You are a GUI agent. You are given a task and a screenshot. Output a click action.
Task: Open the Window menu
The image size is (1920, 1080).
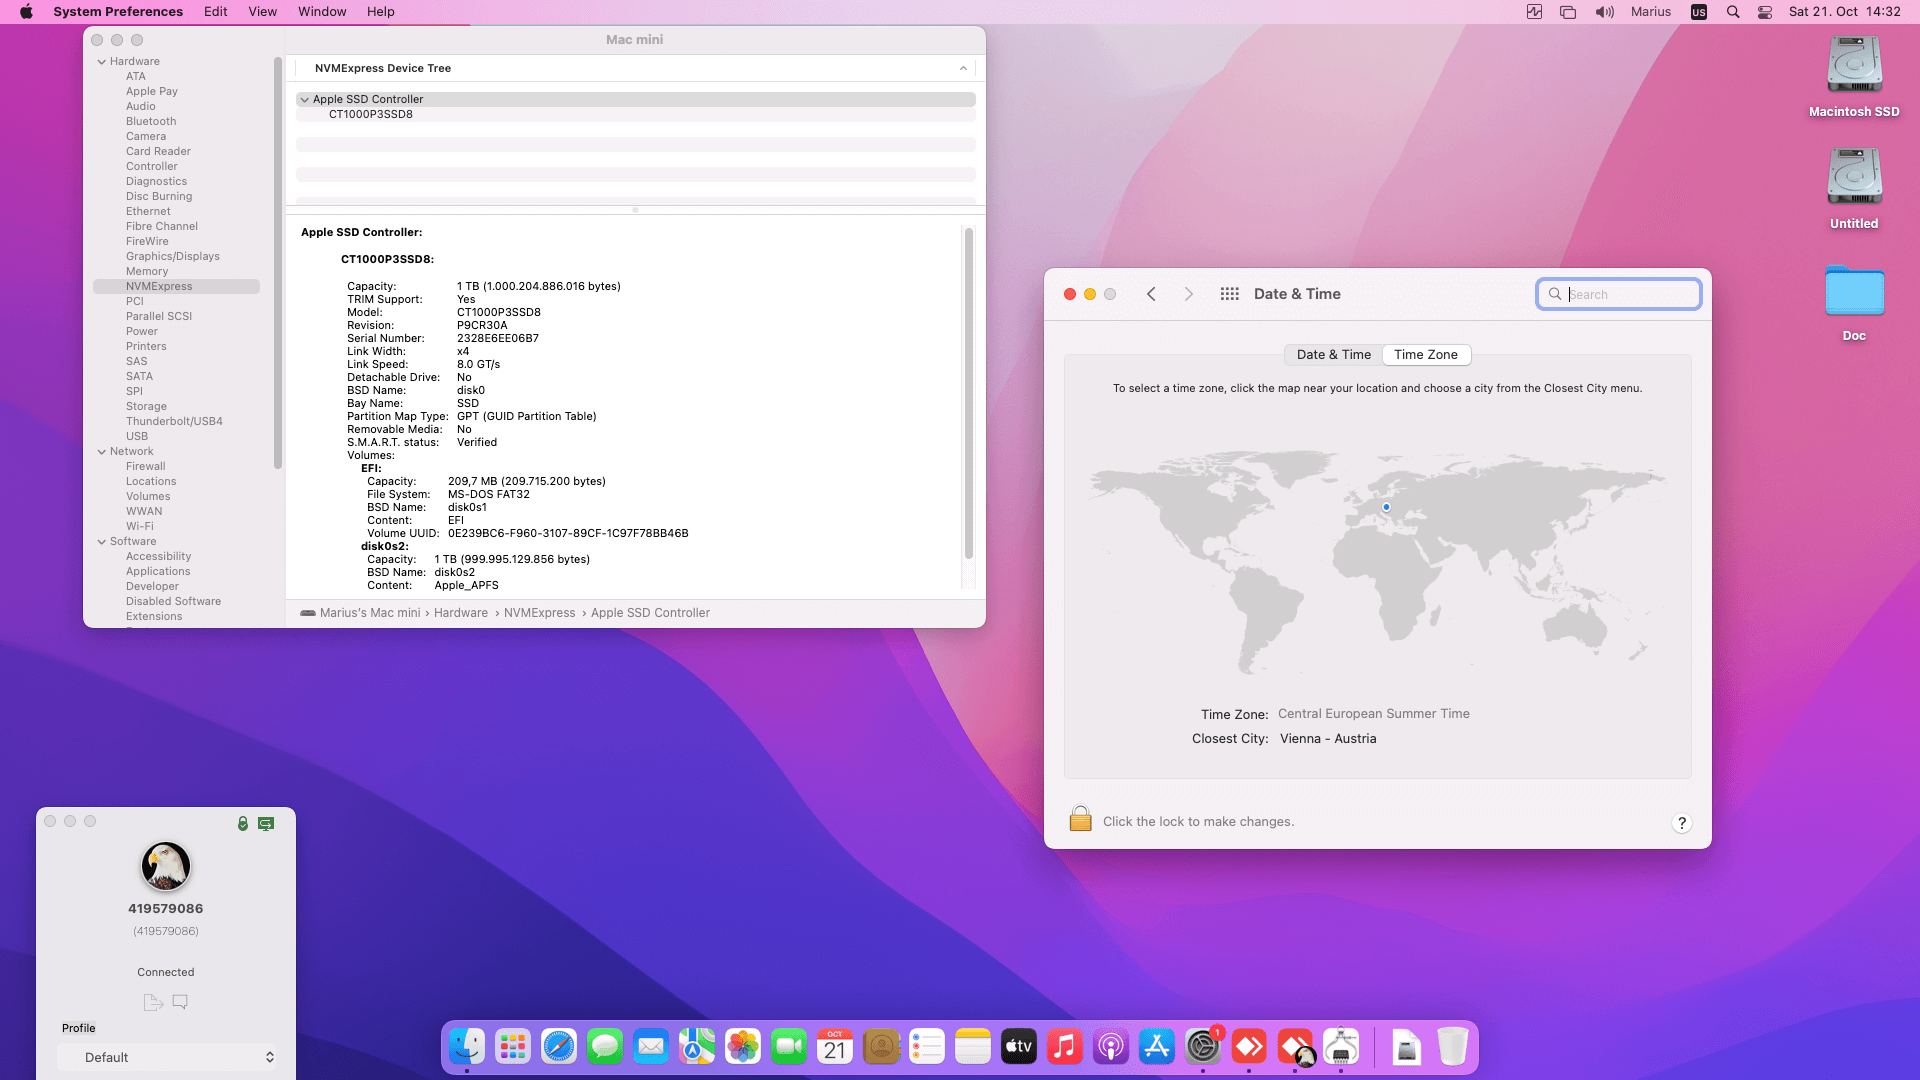(321, 12)
